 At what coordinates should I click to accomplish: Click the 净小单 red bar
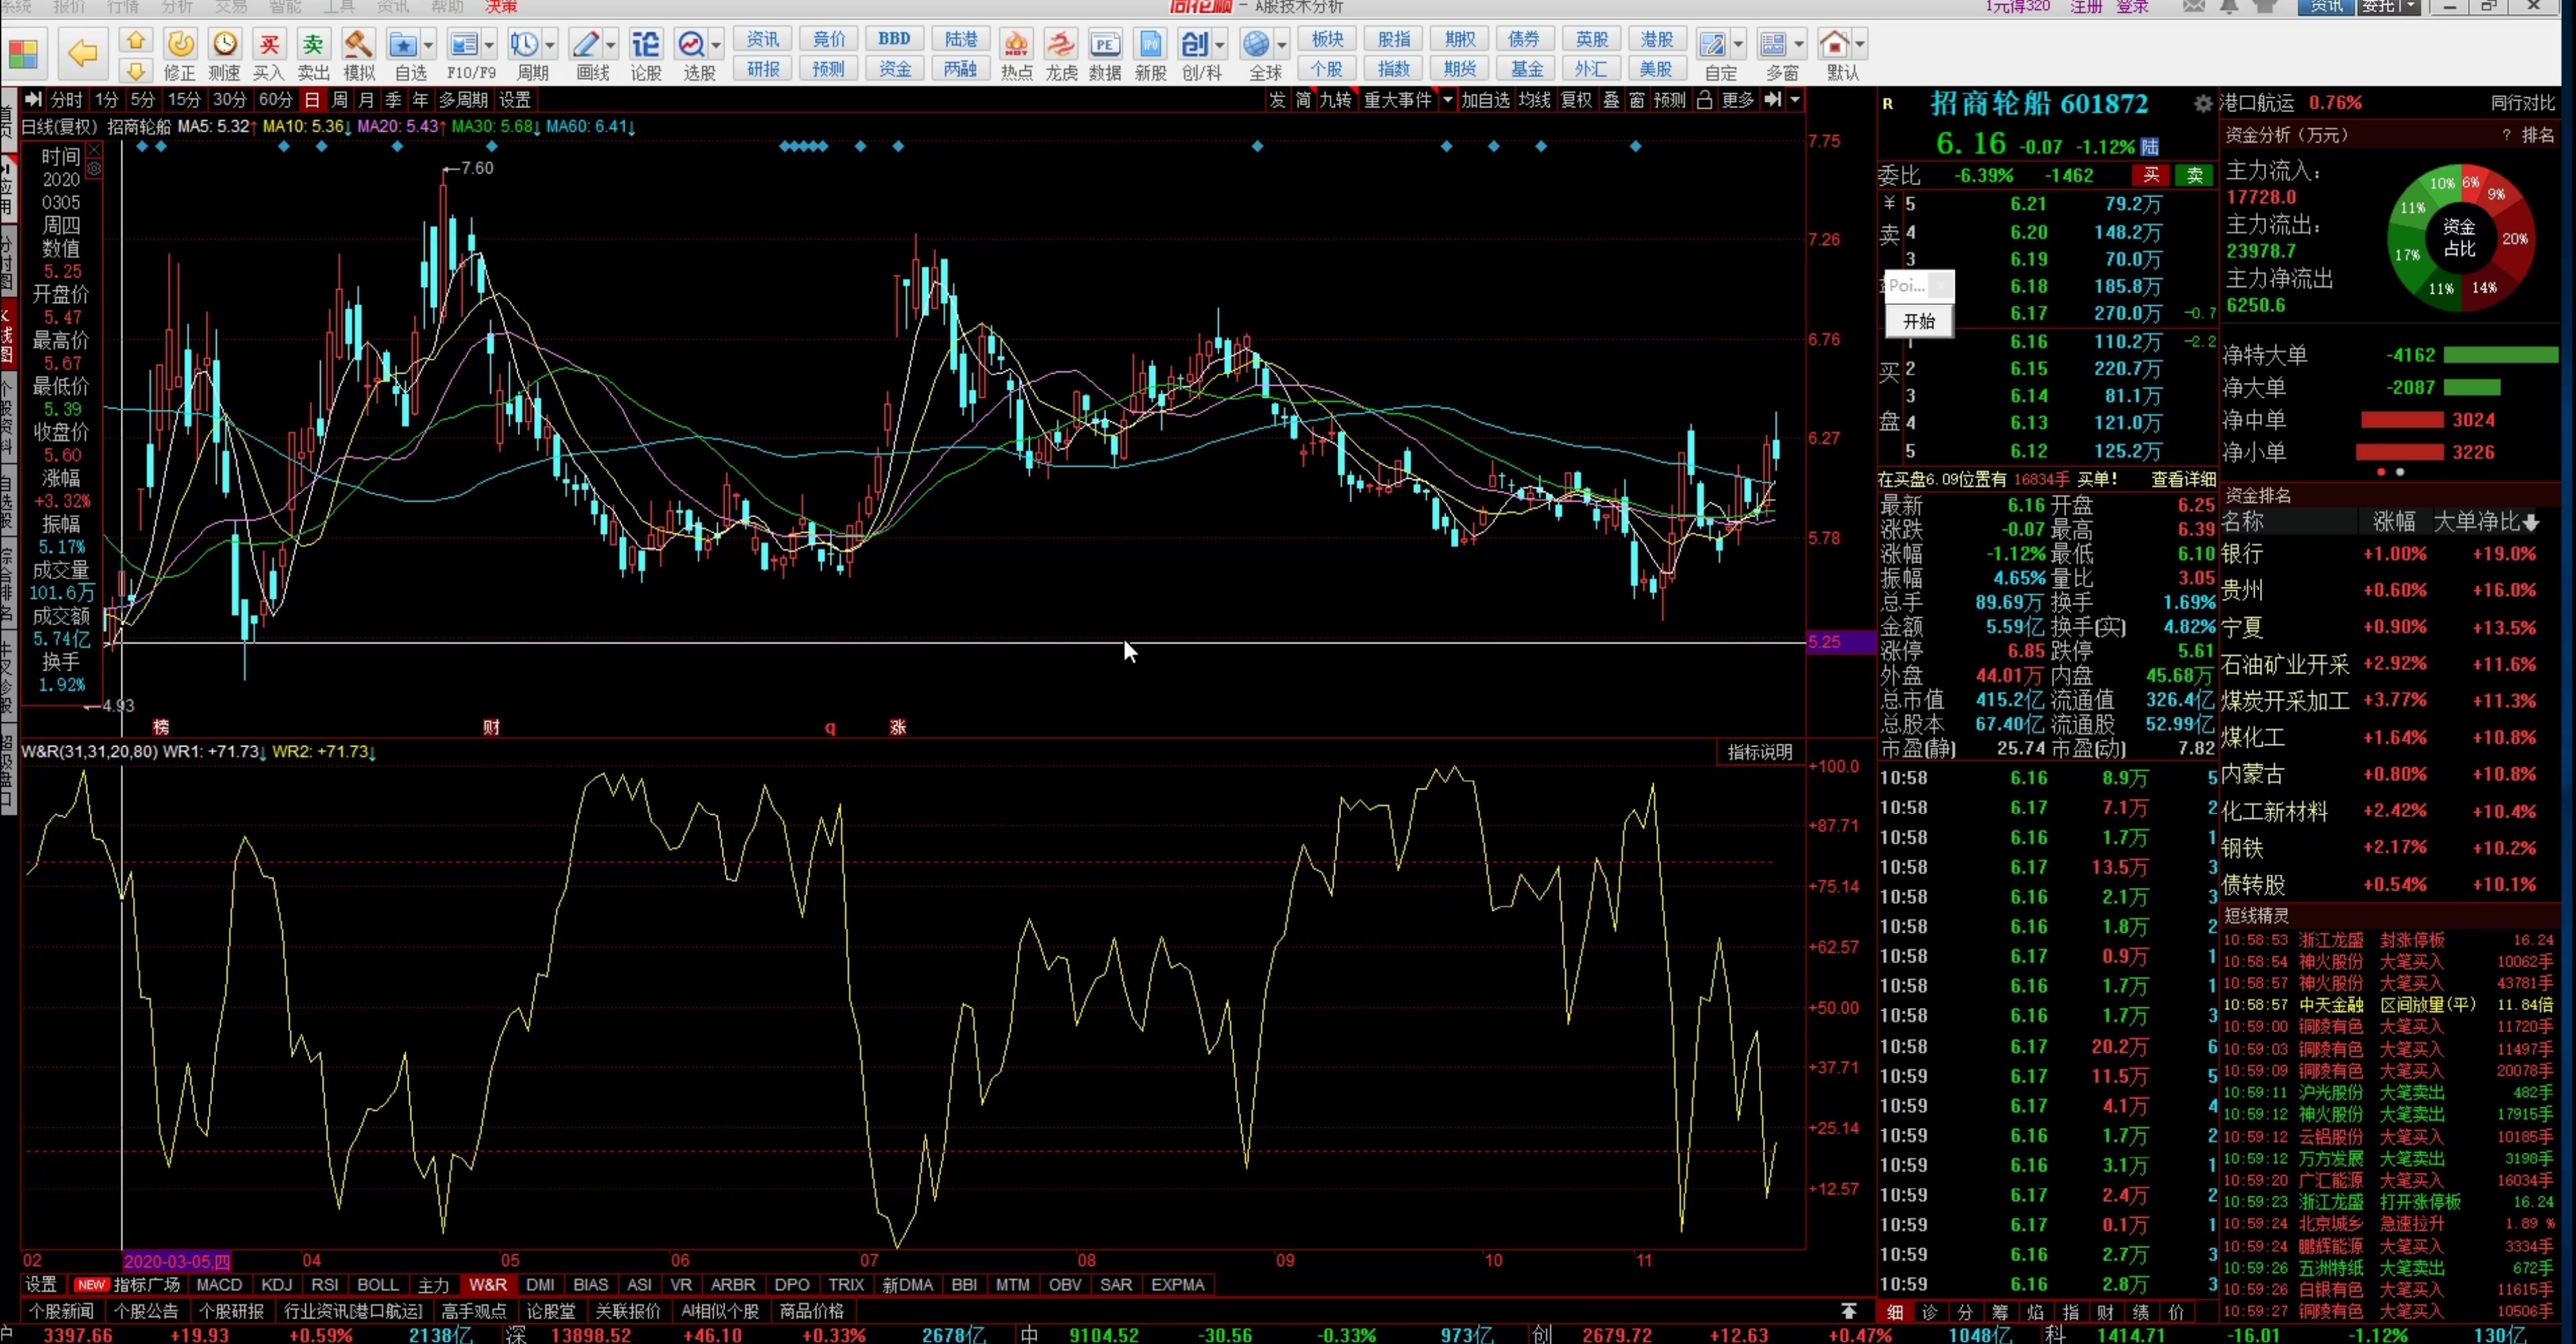click(2401, 452)
